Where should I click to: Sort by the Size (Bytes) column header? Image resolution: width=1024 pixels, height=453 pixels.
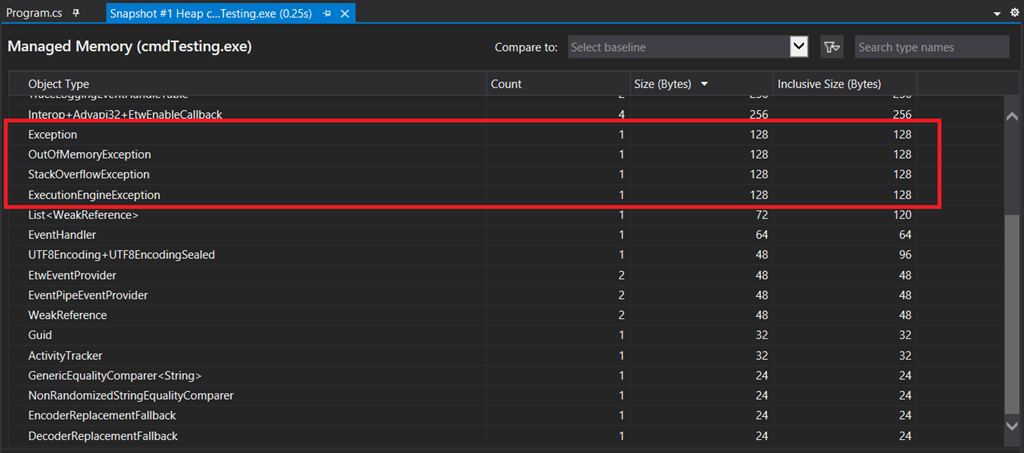tap(701, 84)
